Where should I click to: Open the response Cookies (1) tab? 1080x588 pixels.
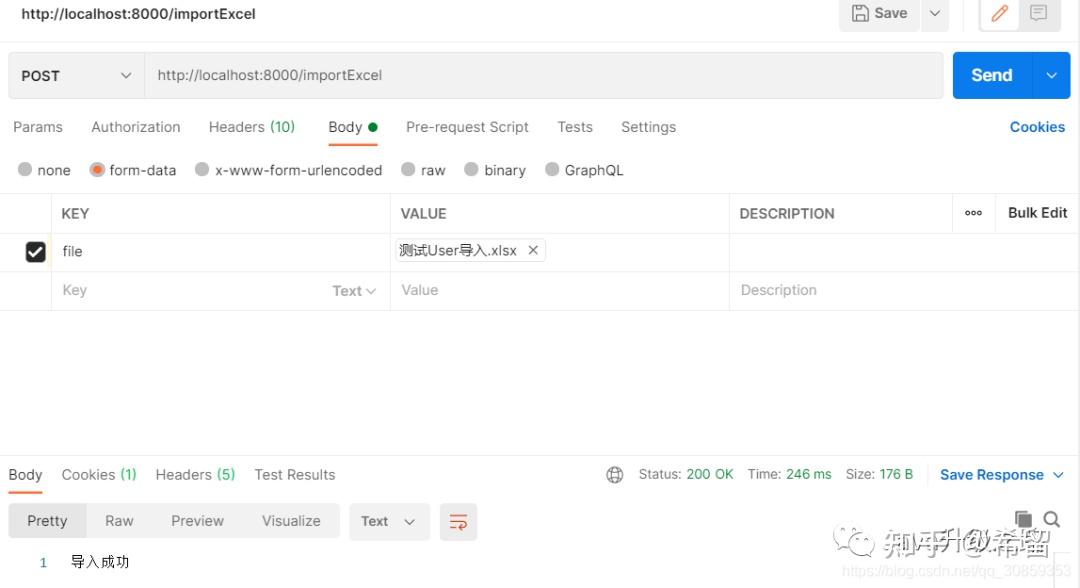[99, 475]
